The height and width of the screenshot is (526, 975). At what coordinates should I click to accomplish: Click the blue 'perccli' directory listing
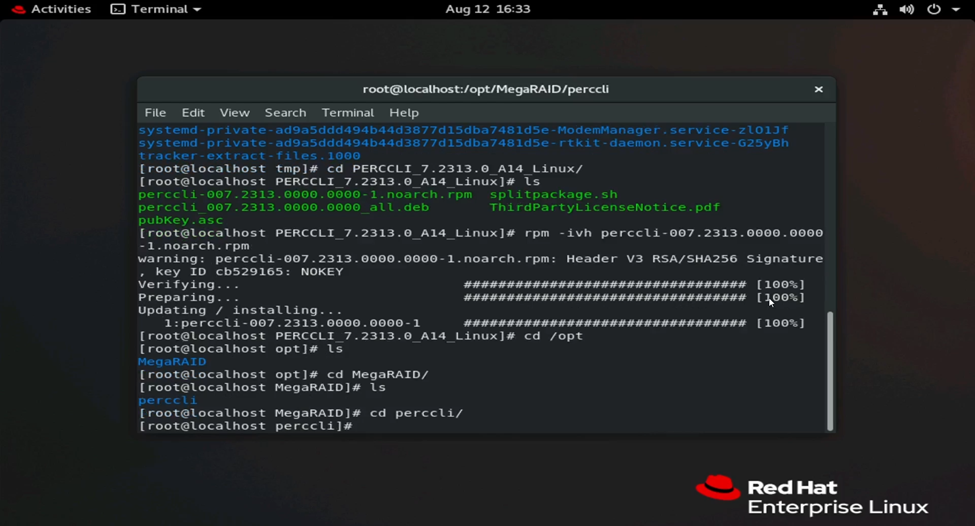click(168, 400)
